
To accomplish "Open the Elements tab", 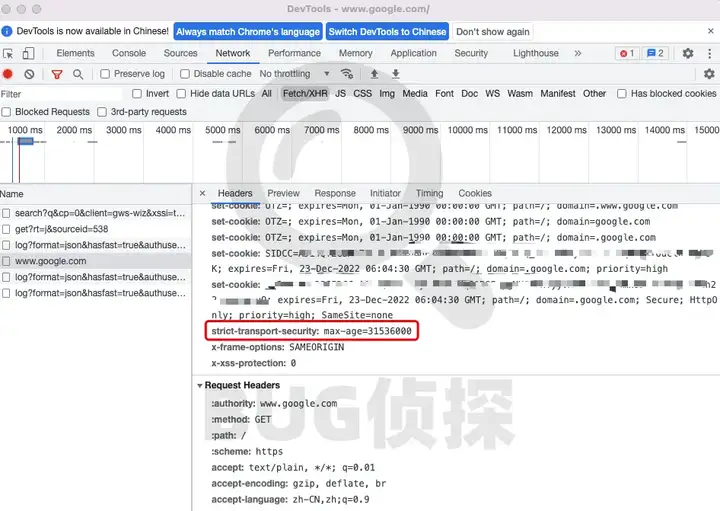I will [75, 53].
